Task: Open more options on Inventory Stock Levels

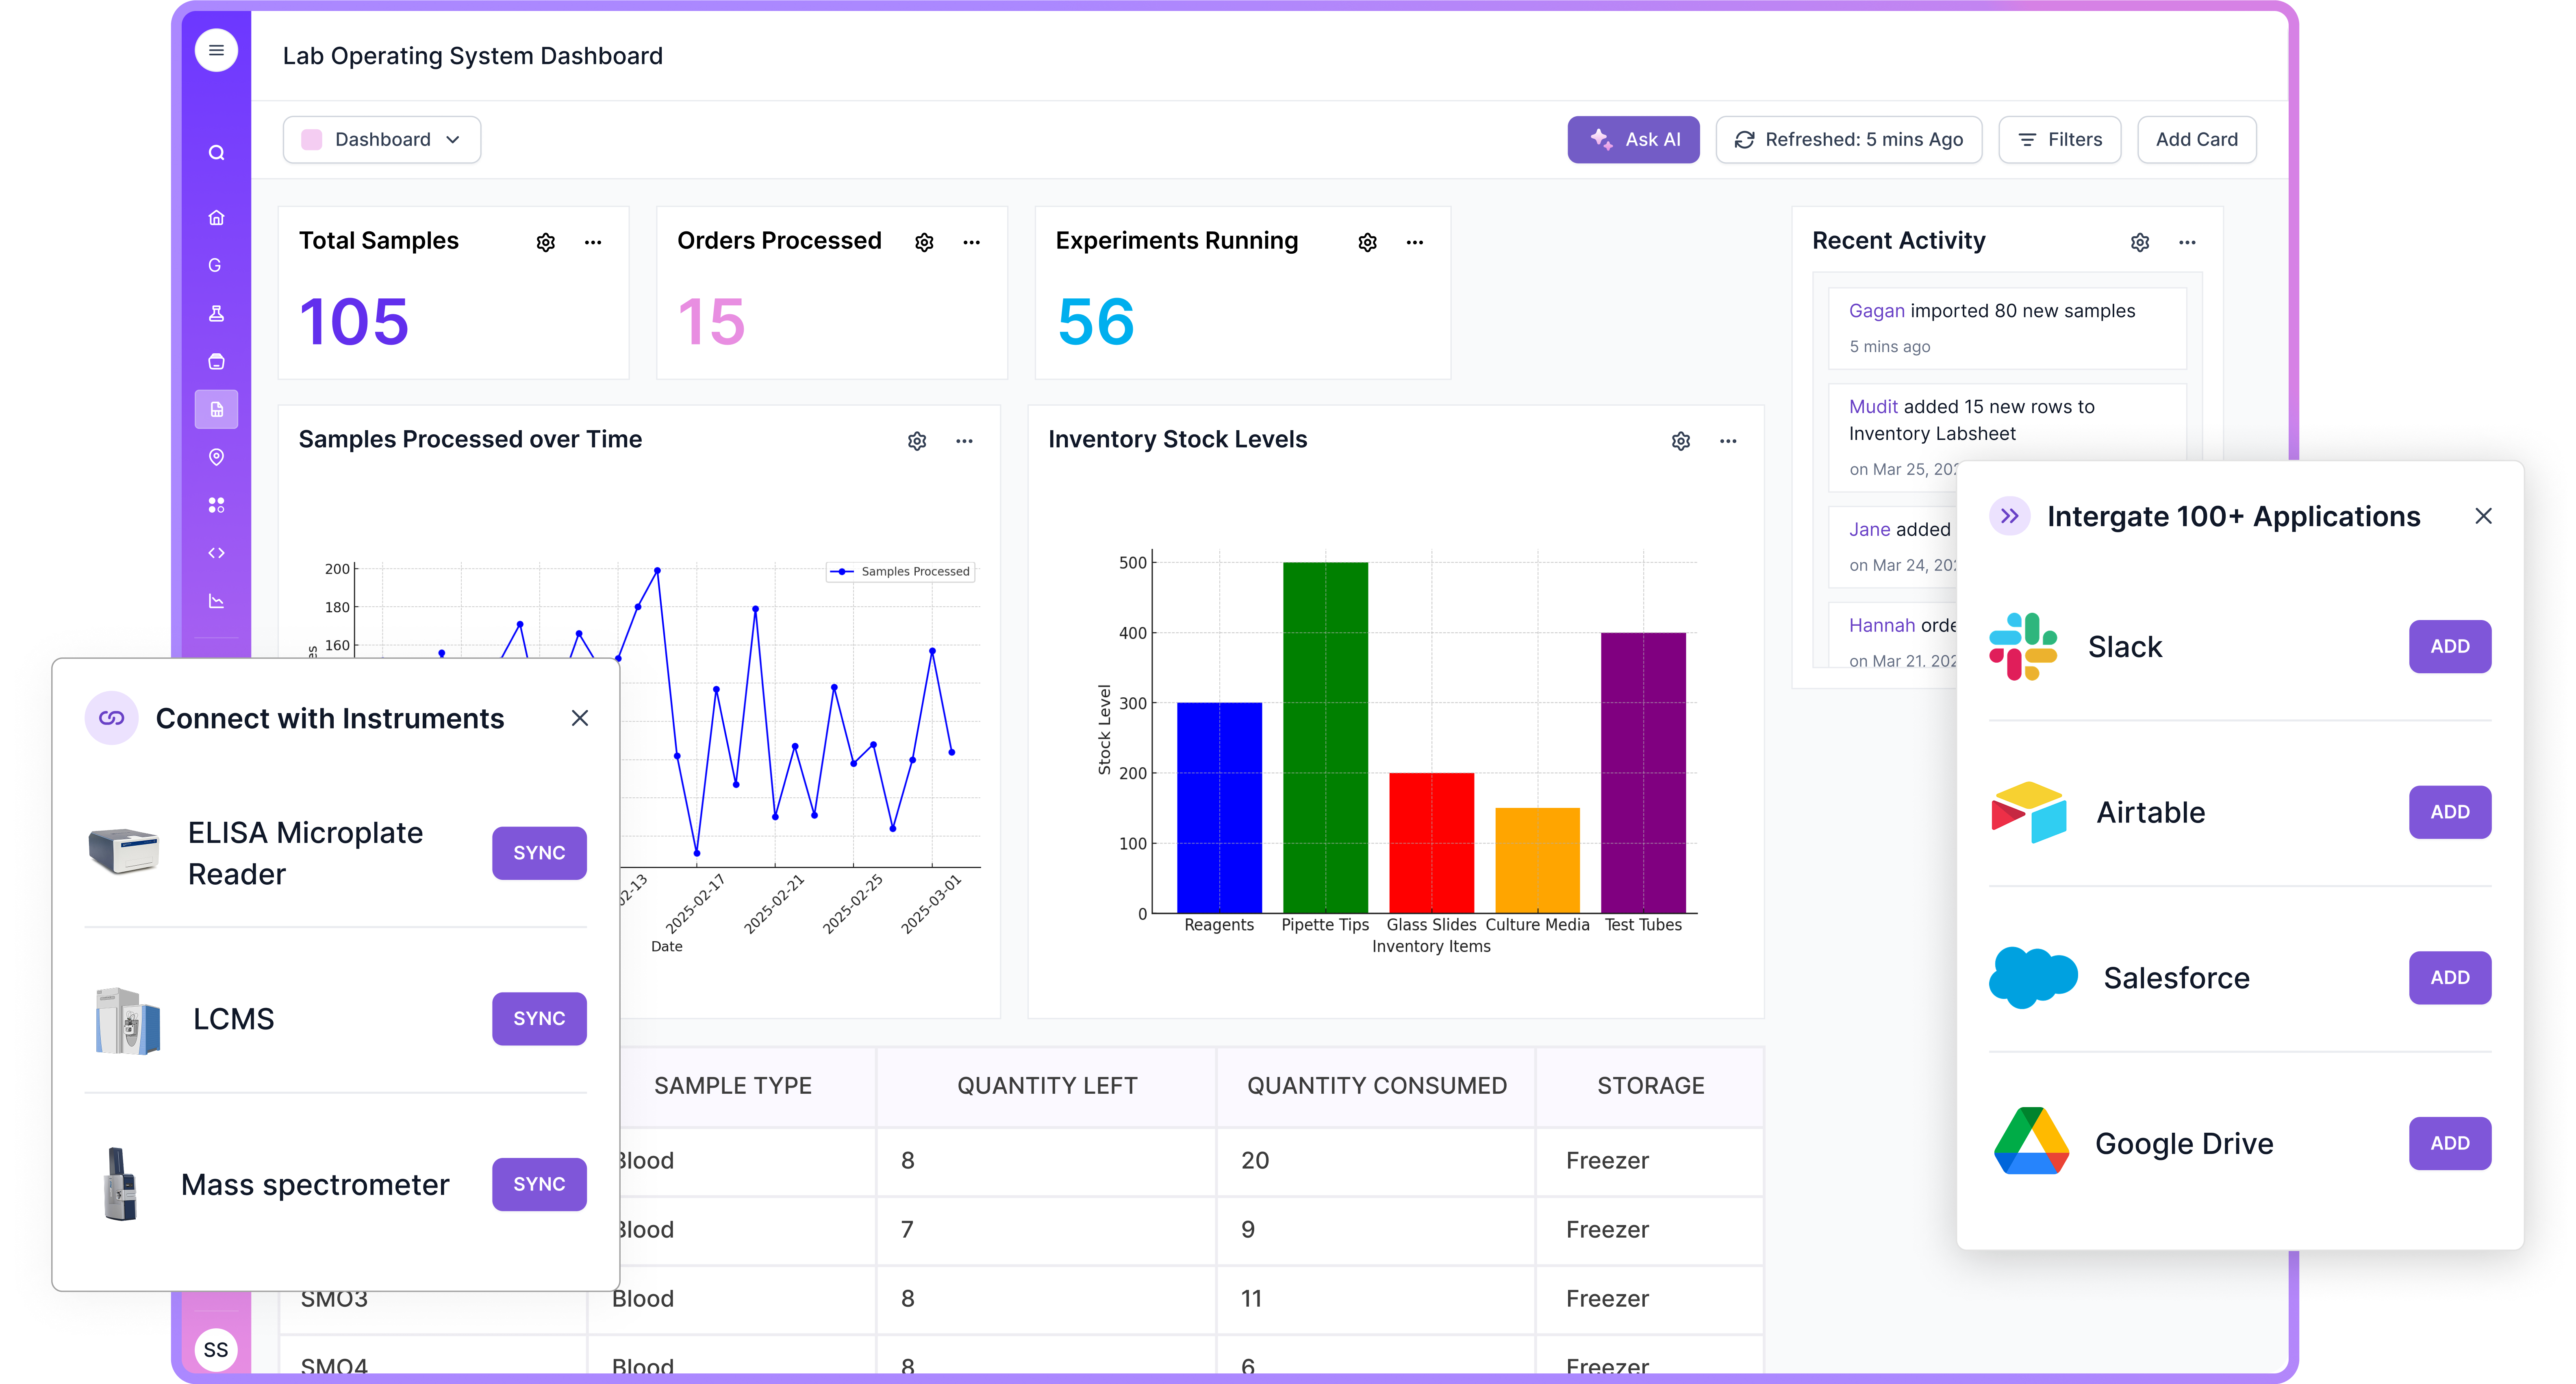Action: click(1728, 441)
